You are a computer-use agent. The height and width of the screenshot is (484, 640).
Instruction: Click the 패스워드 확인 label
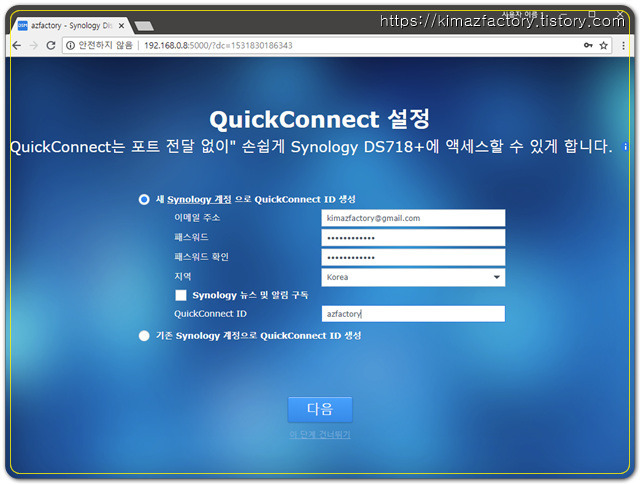click(201, 257)
